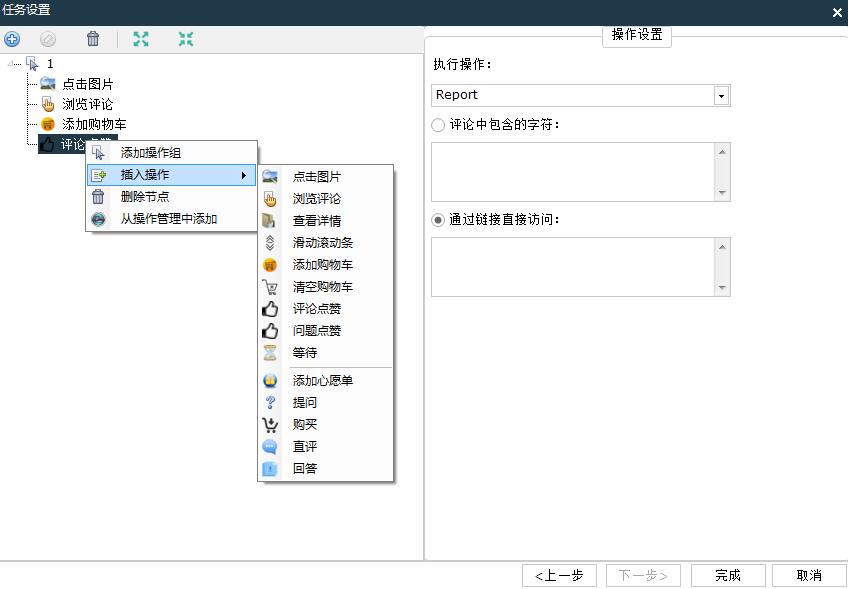The width and height of the screenshot is (848, 589).
Task: Click the hourglass 等待 icon in submenu
Action: 270,353
